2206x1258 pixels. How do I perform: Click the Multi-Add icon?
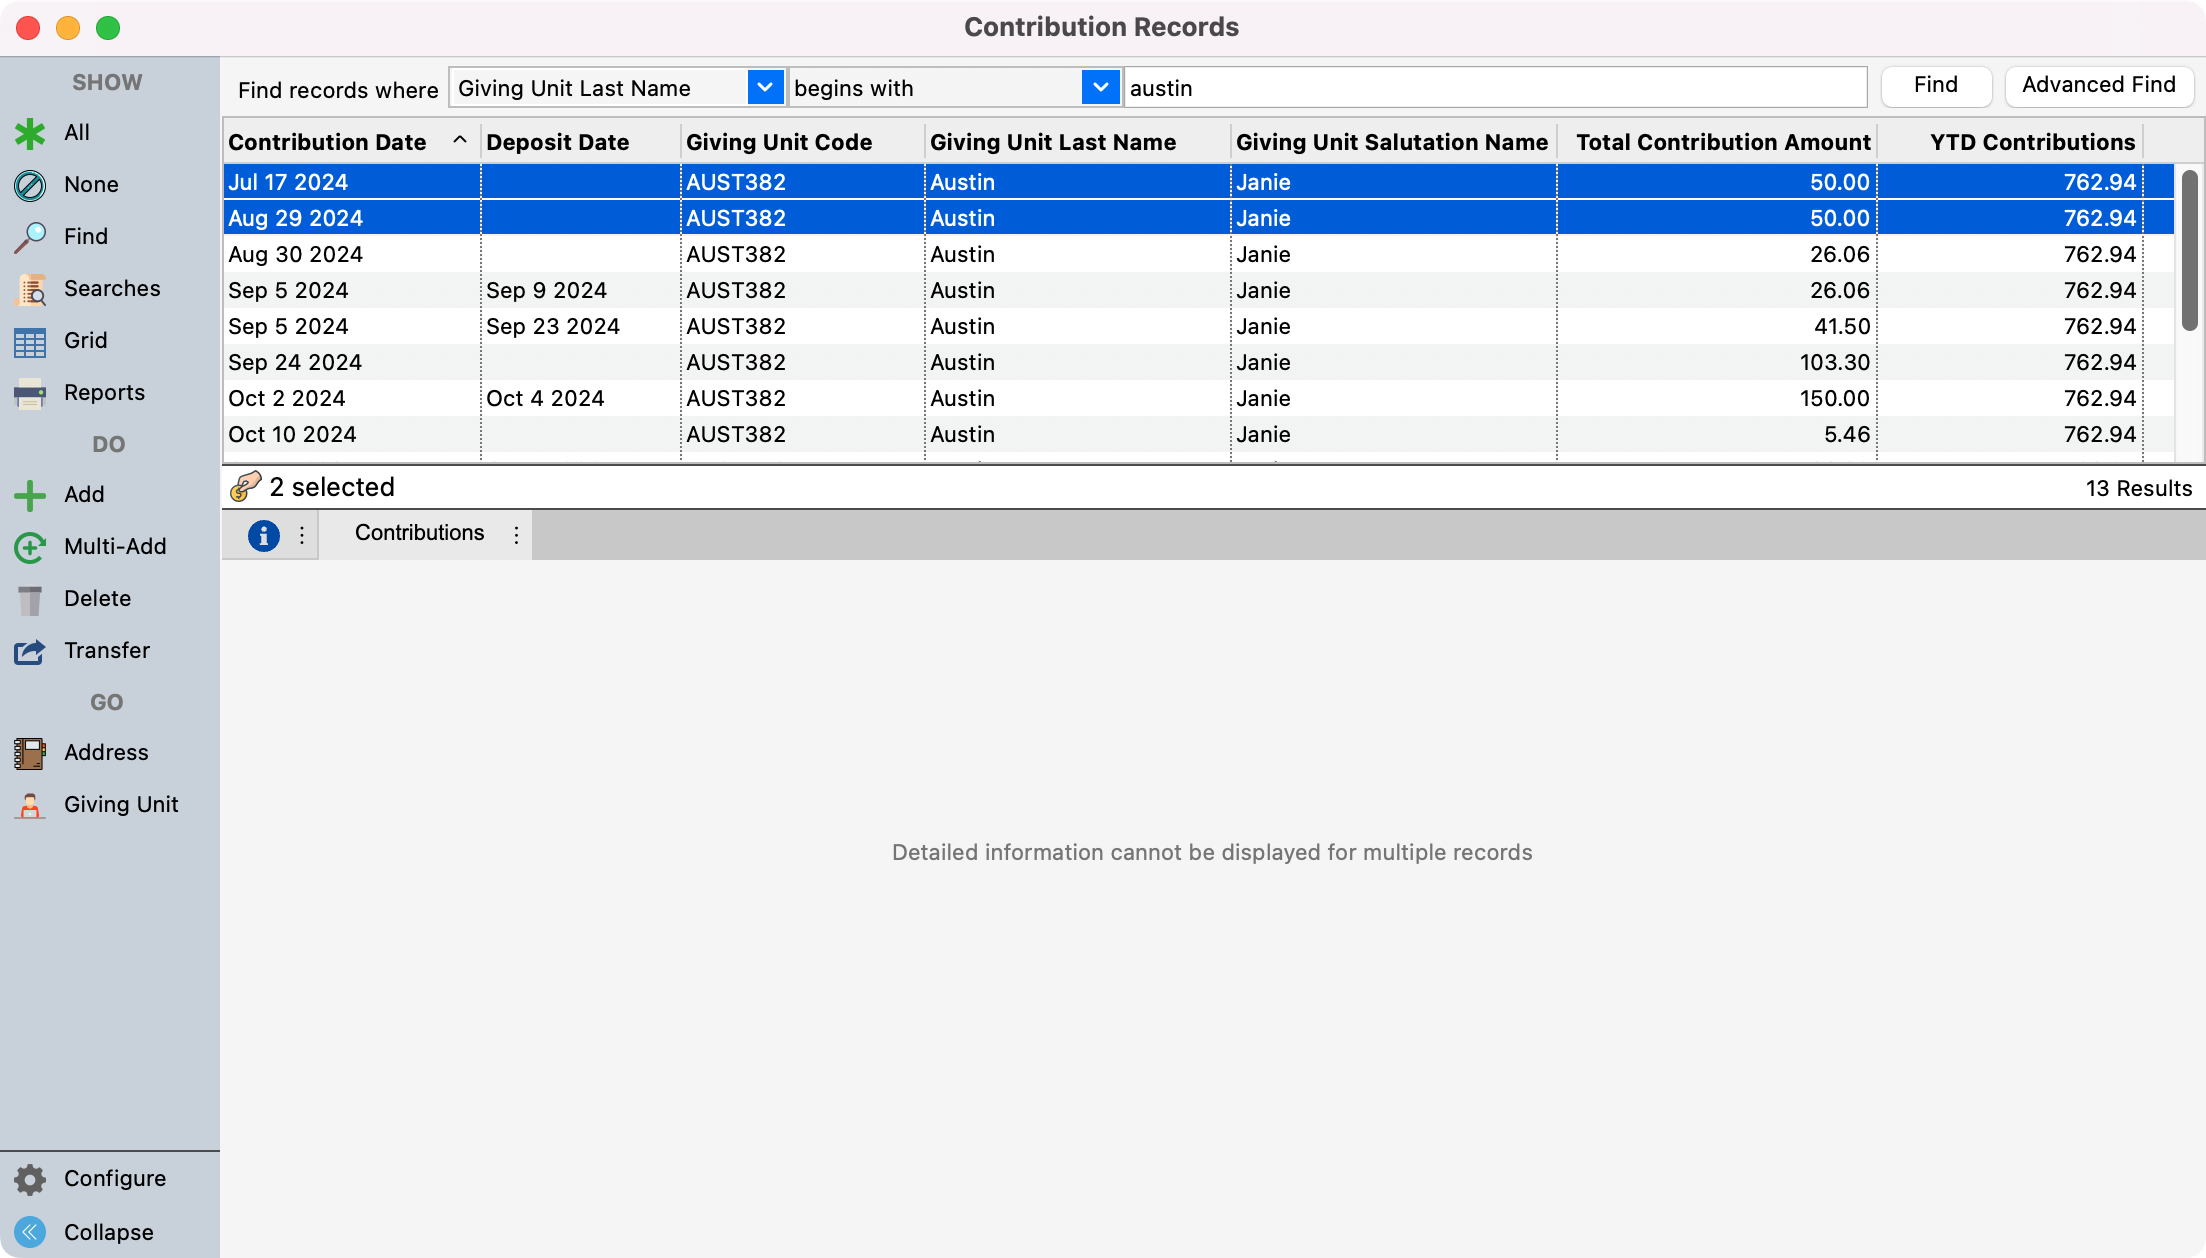[x=30, y=547]
